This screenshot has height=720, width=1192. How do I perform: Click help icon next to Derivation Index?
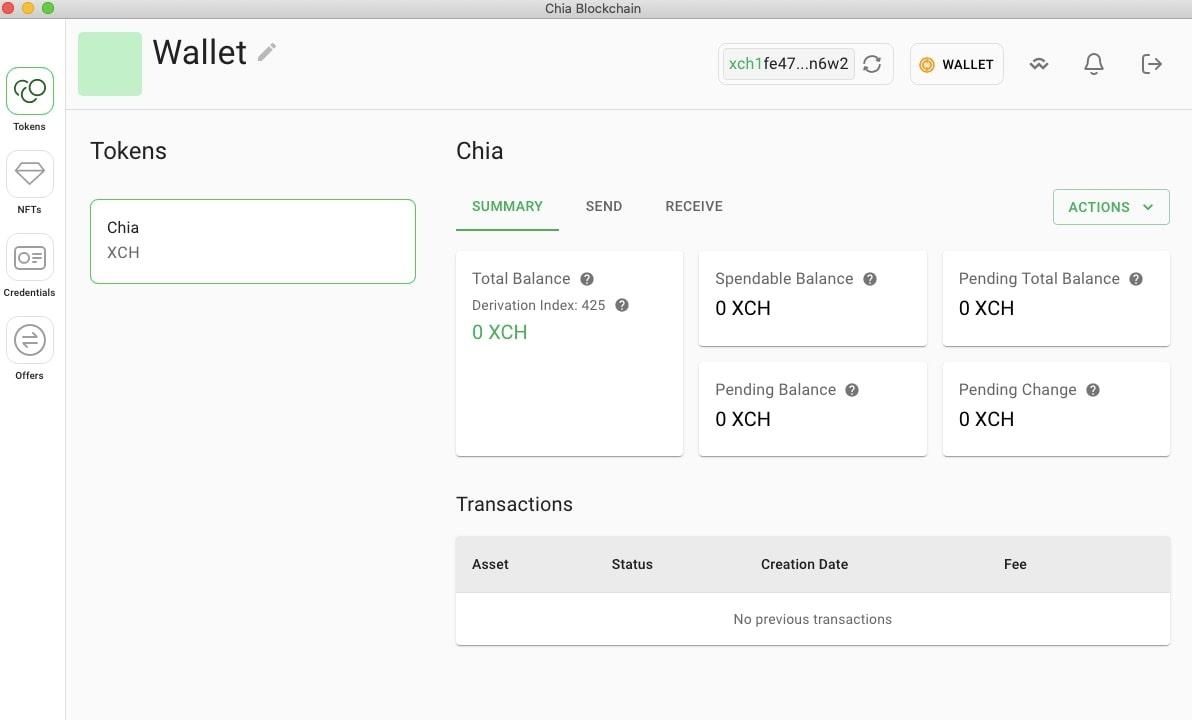622,305
